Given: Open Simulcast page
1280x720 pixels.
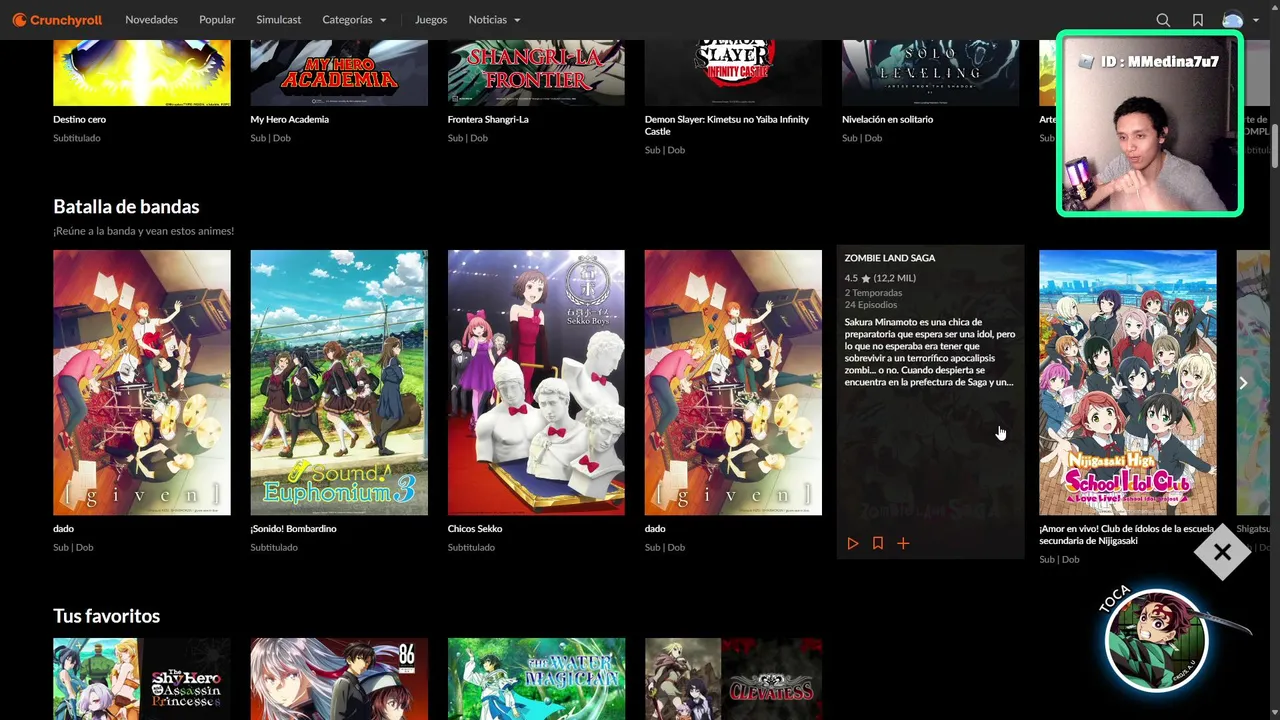Looking at the screenshot, I should pos(278,20).
